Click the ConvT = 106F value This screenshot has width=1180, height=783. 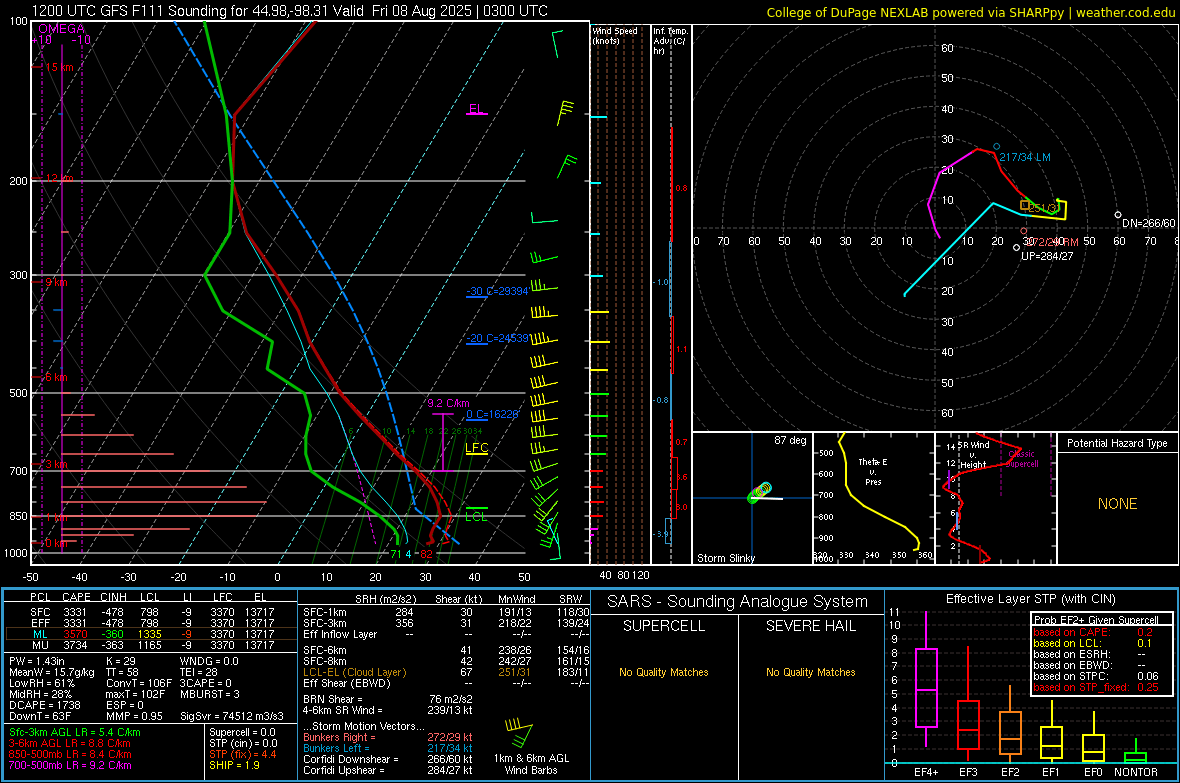(138, 684)
